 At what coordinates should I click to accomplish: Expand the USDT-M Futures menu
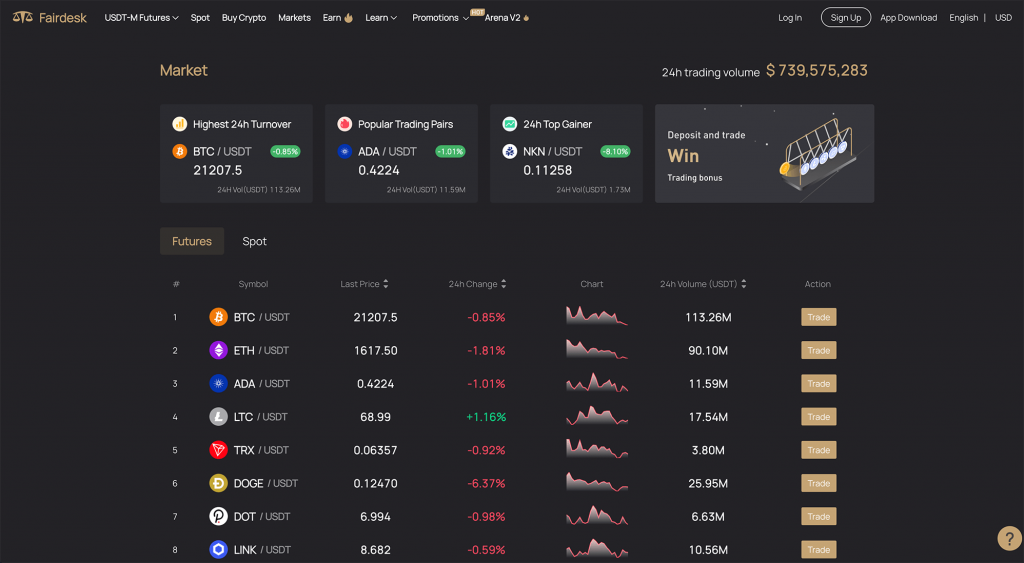tap(142, 18)
